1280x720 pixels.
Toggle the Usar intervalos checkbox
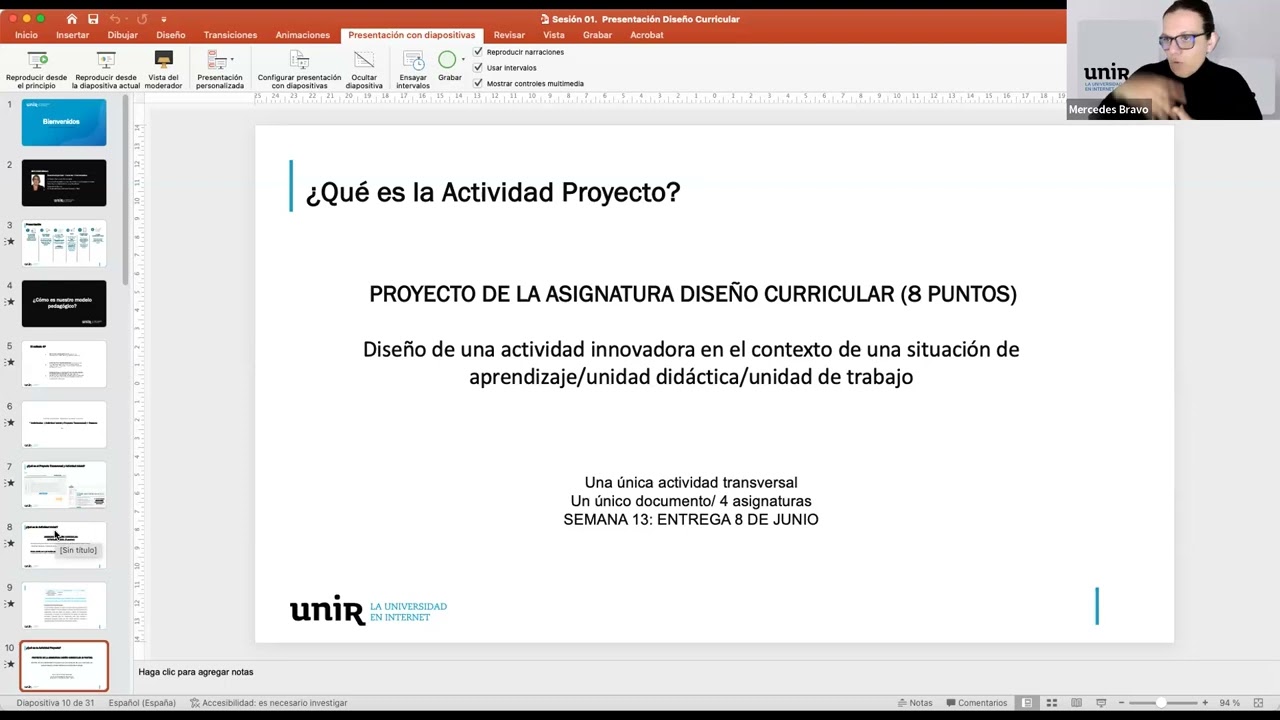[478, 67]
